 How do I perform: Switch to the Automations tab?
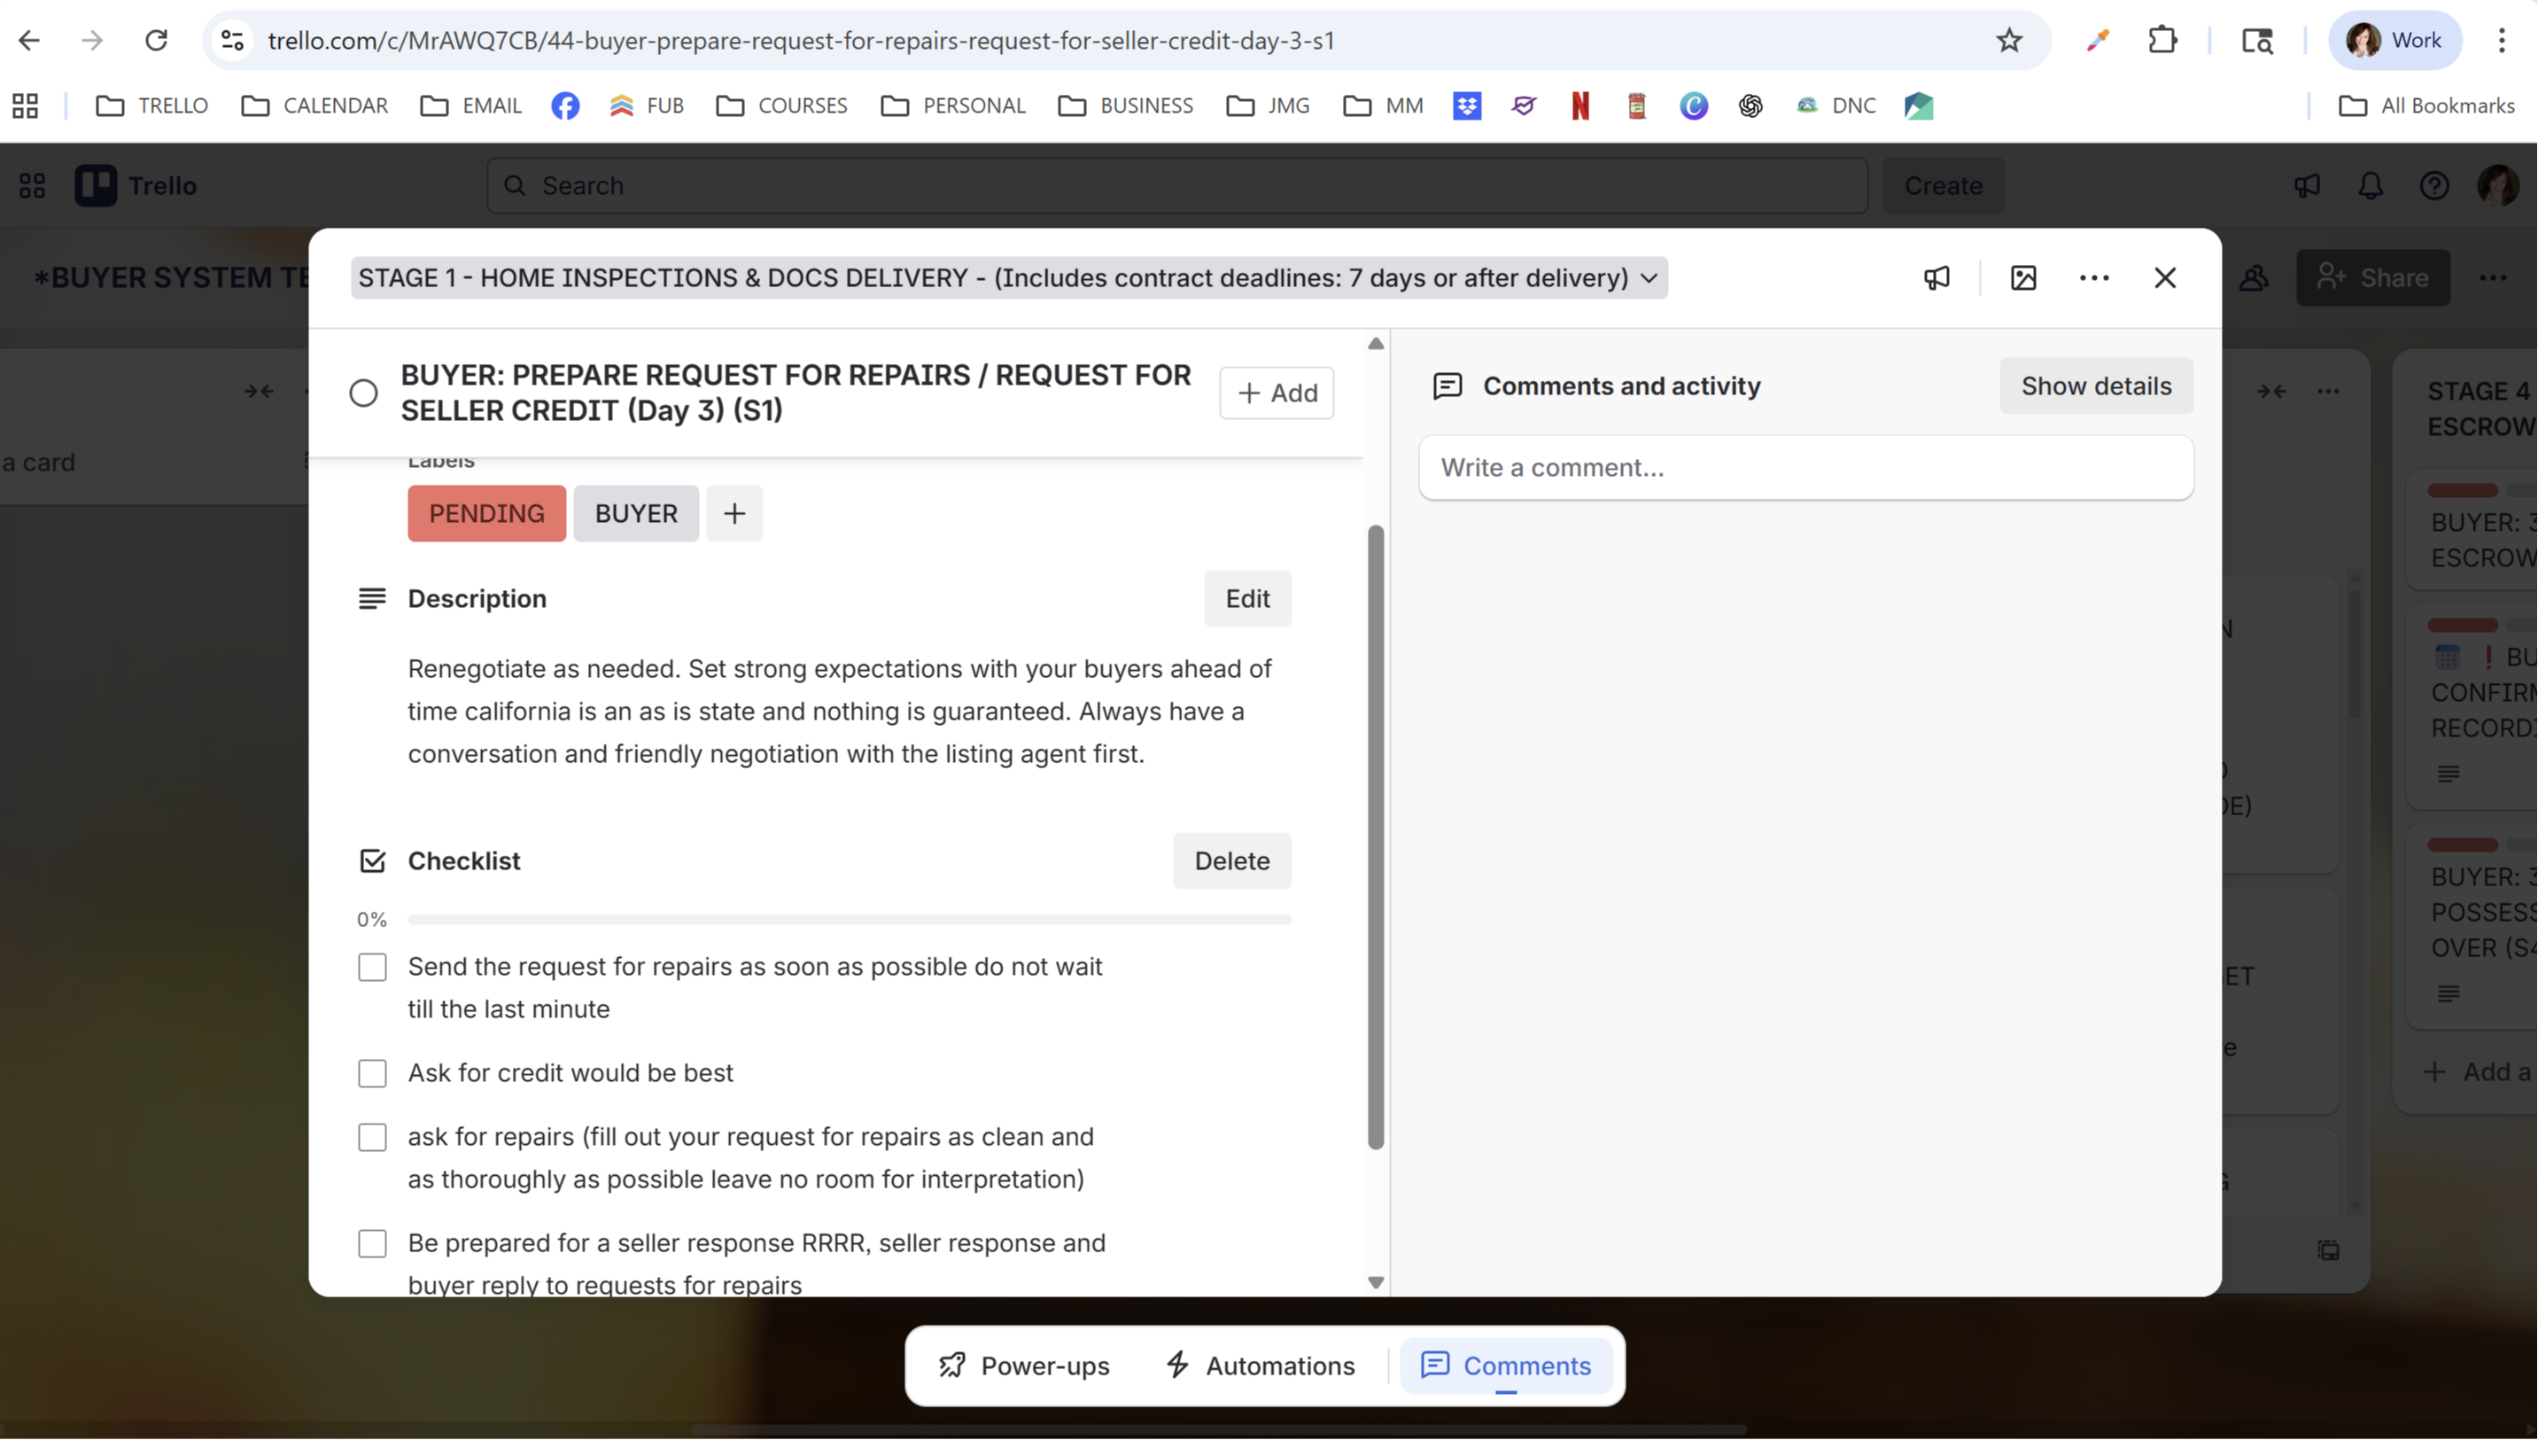click(1260, 1365)
